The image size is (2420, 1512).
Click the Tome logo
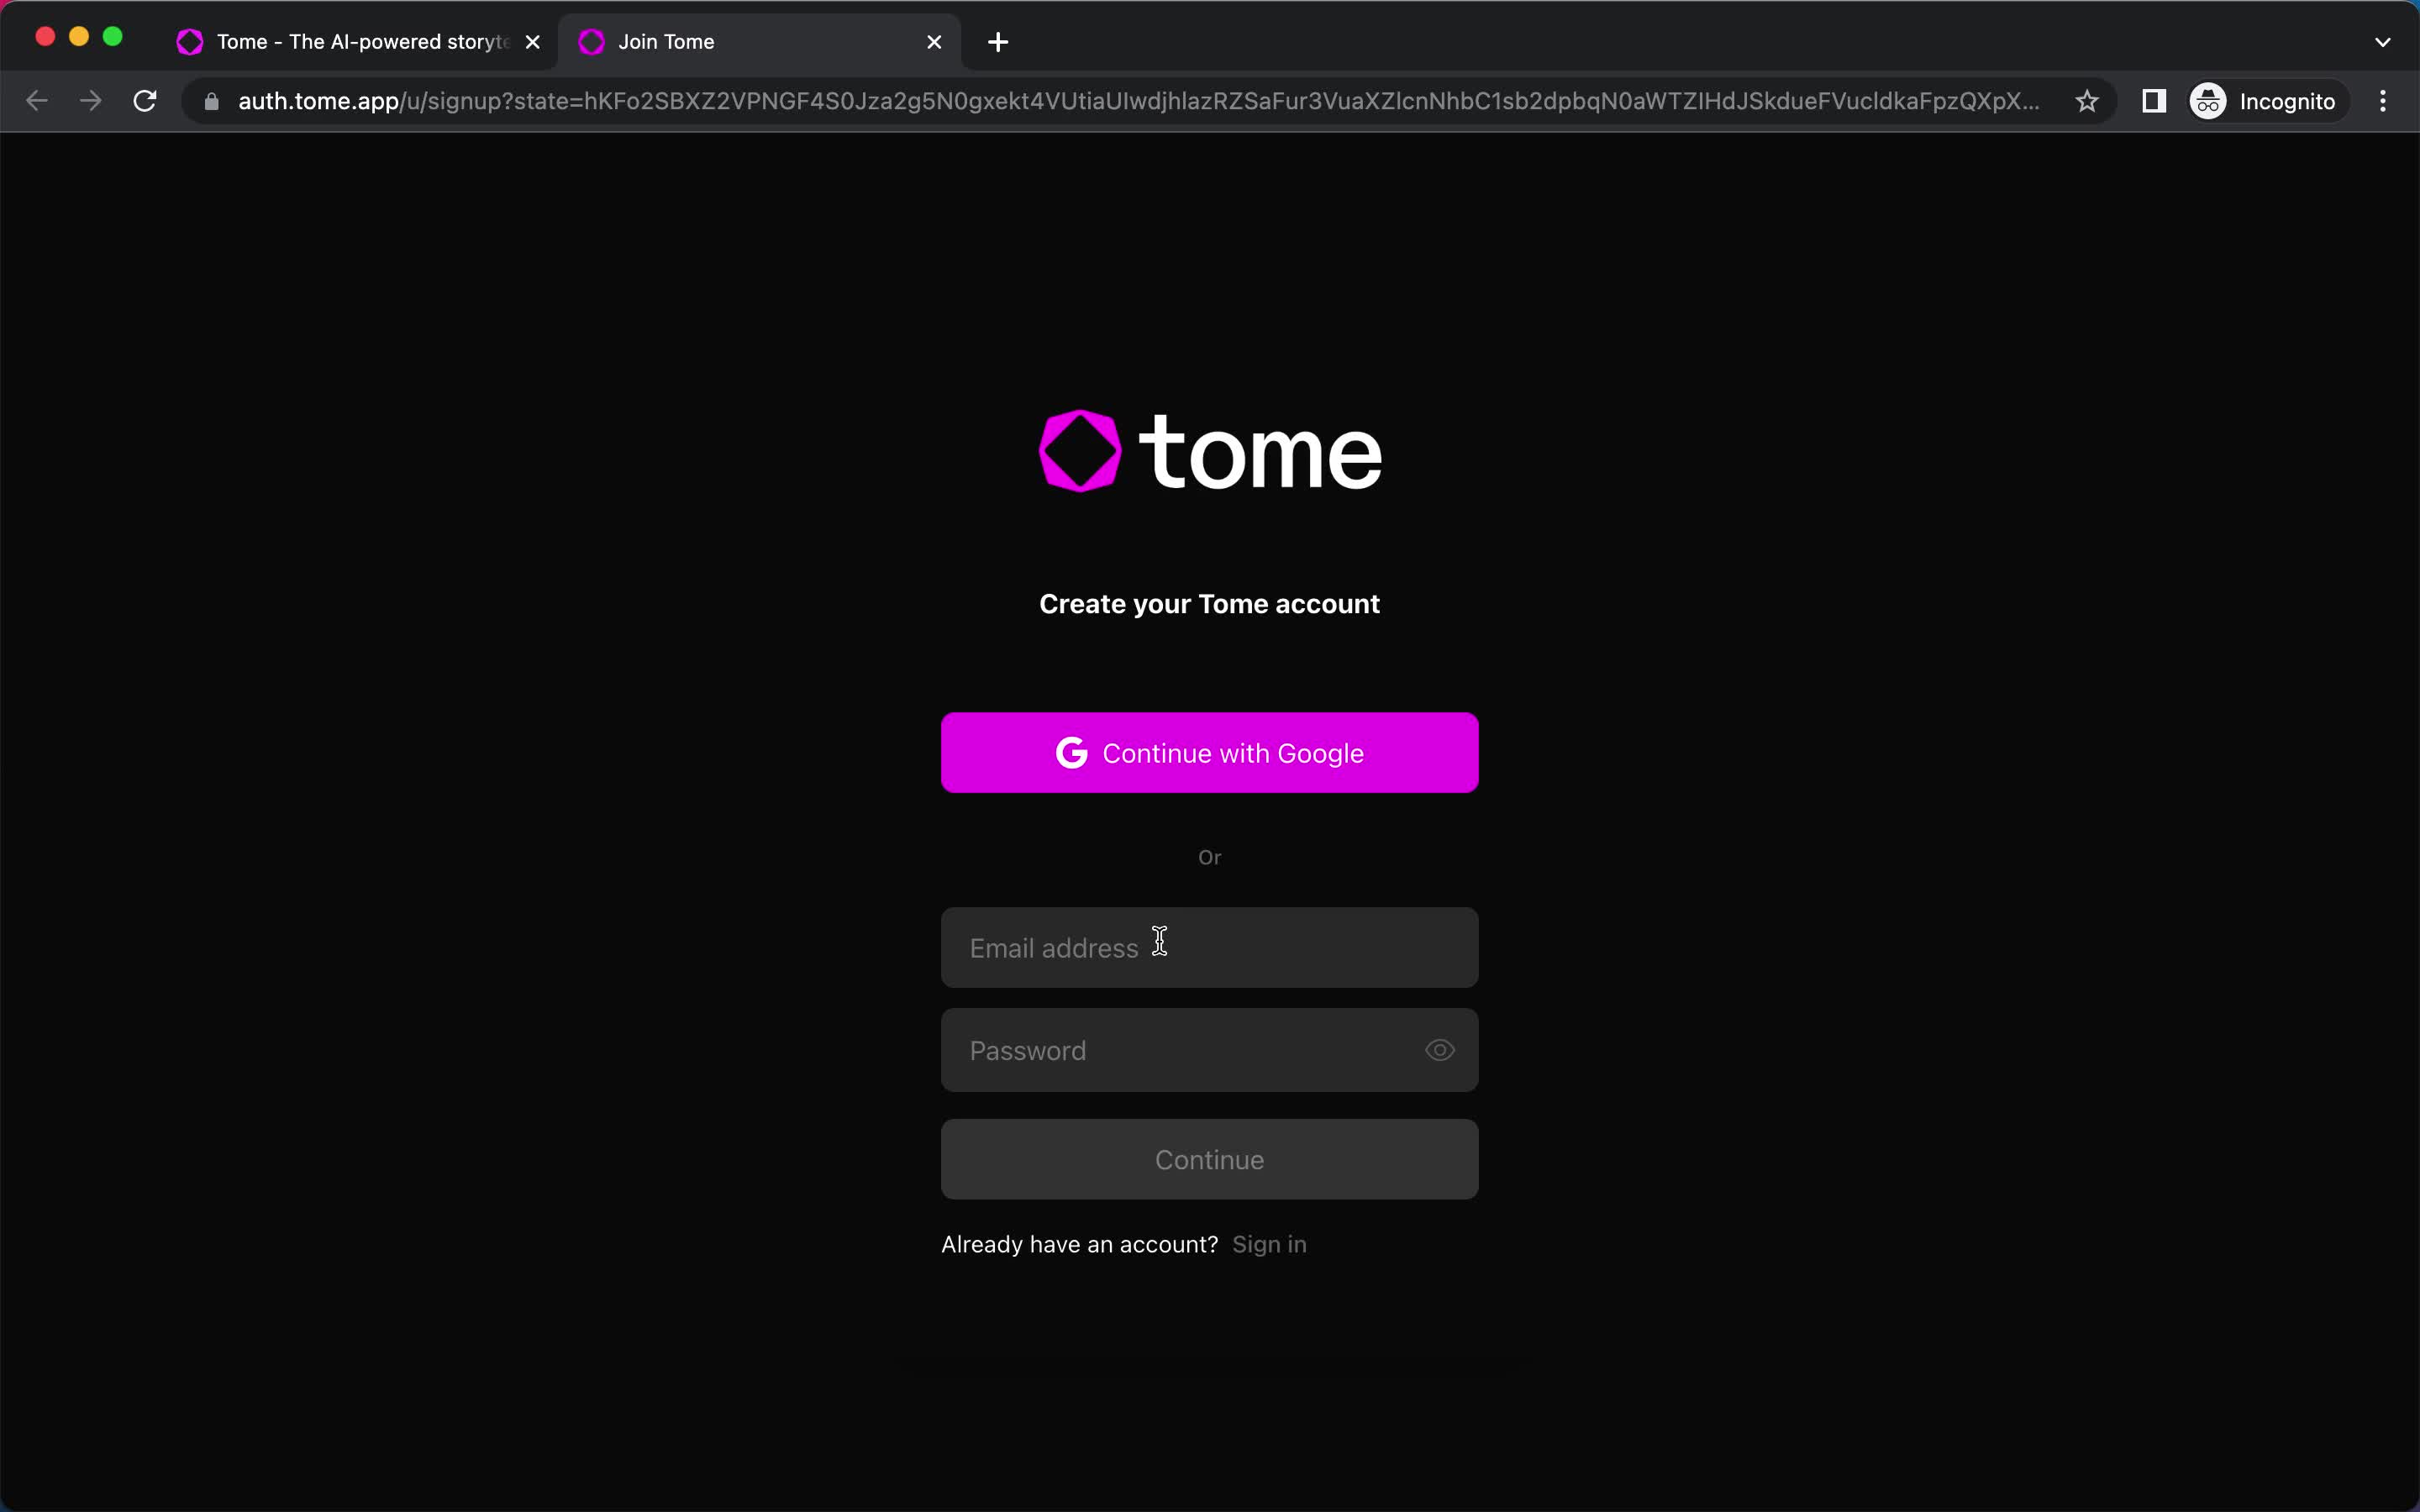tap(1210, 451)
